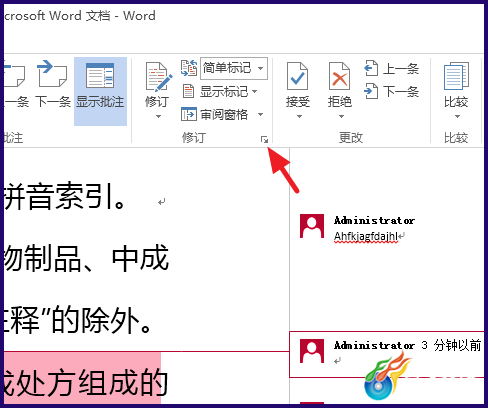
Task: Expand the 显示标记 show markup menu
Action: click(220, 91)
